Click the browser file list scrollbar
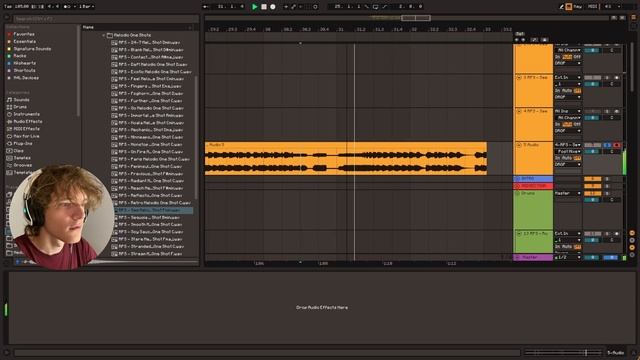The height and width of the screenshot is (360, 640). coord(196,137)
